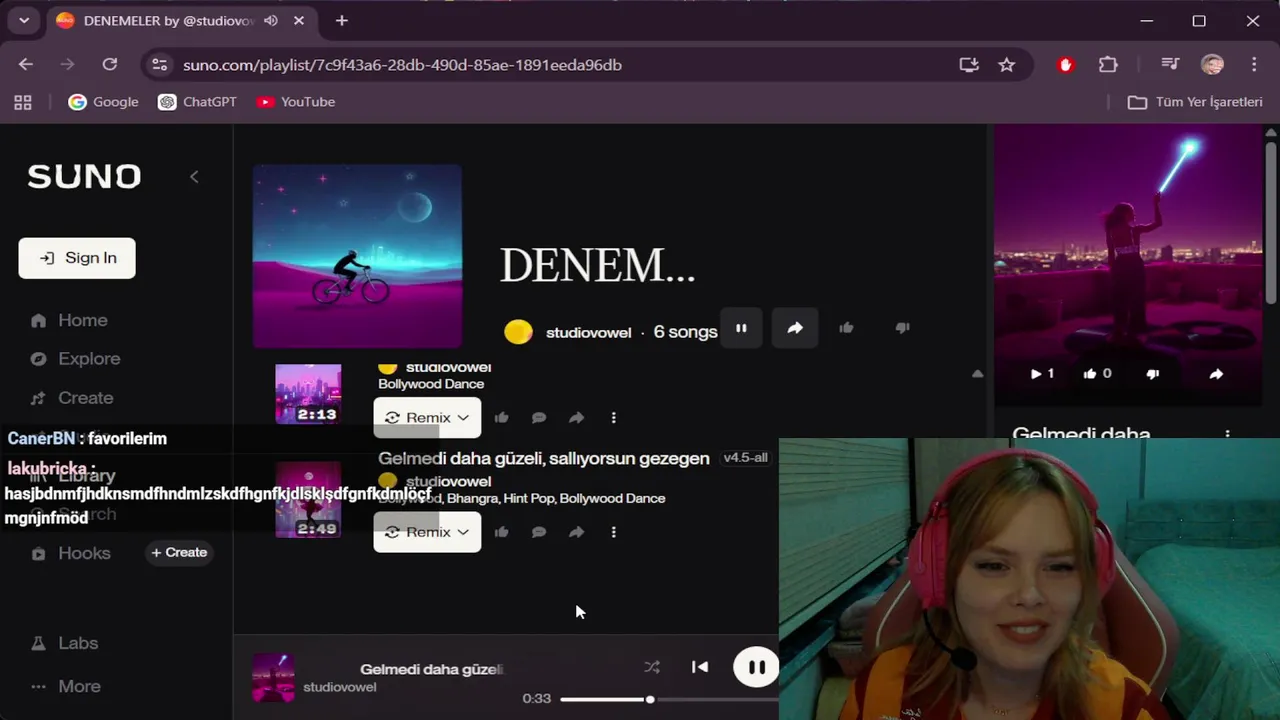The image size is (1280, 720).
Task: Skip to previous track in the bottom player
Action: pos(700,667)
